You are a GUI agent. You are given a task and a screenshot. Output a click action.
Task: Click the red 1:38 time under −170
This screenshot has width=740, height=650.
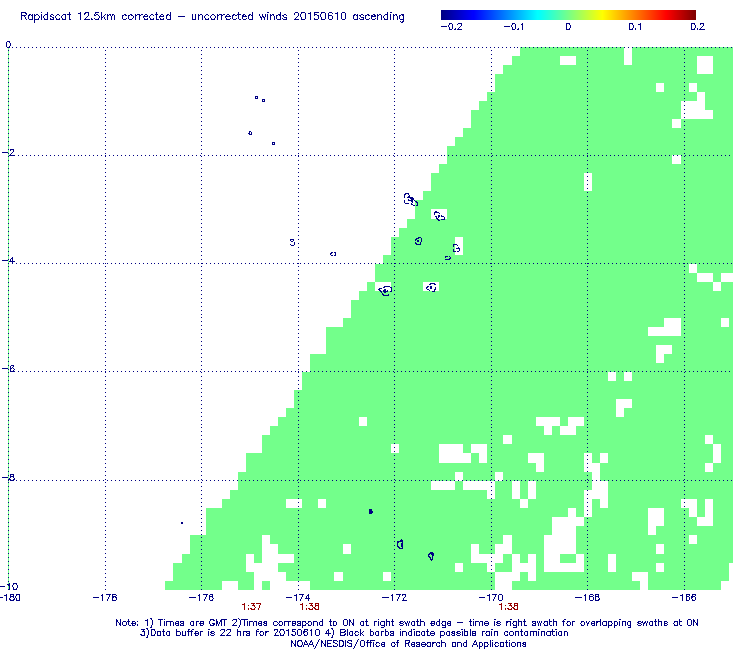tap(508, 607)
